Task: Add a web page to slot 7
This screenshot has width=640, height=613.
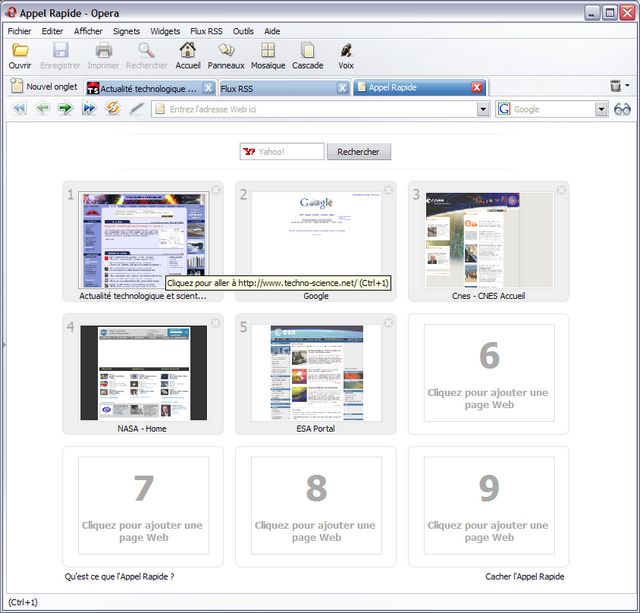Action: tap(143, 505)
